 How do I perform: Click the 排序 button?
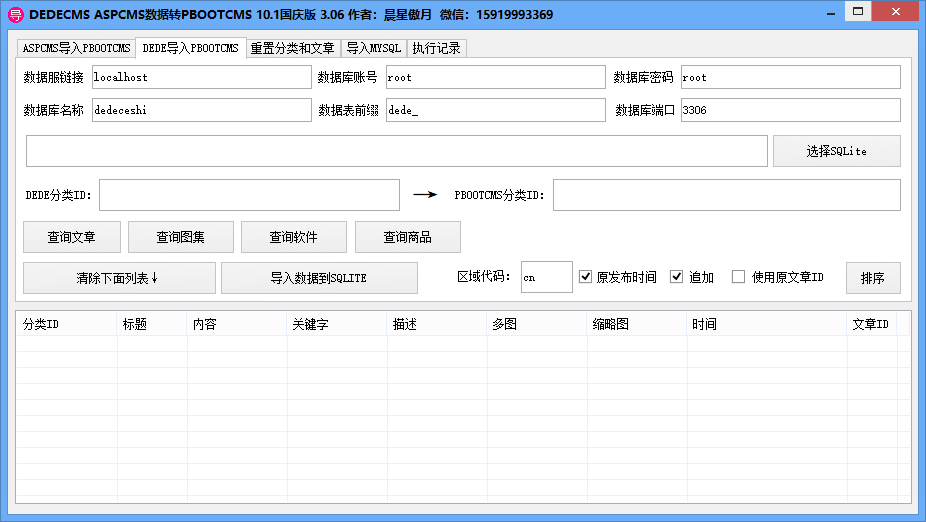point(872,278)
